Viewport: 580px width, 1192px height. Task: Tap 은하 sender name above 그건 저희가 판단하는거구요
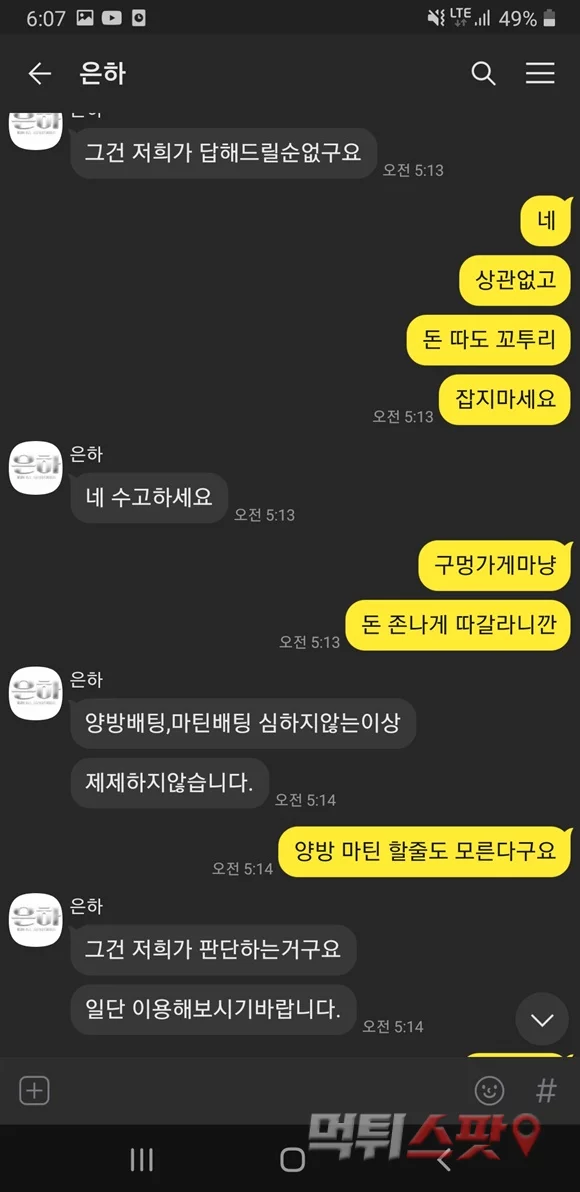86,905
